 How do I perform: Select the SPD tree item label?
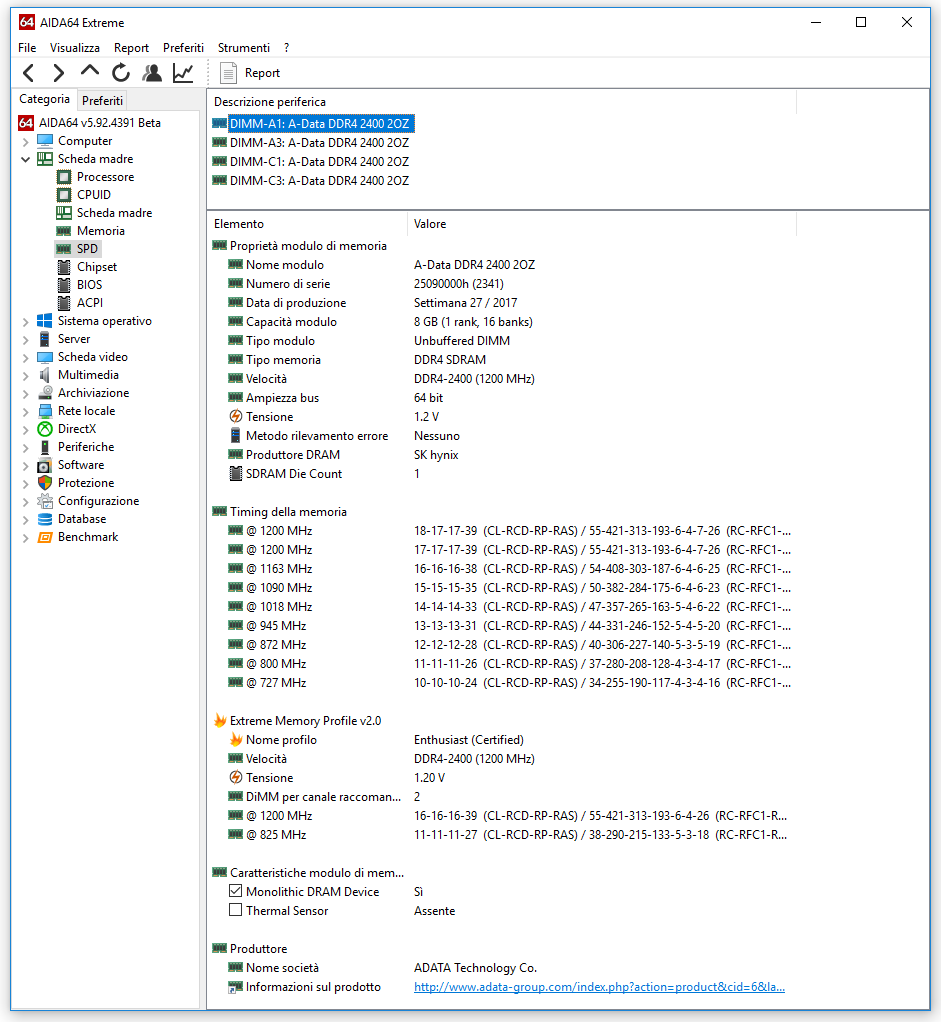point(87,249)
